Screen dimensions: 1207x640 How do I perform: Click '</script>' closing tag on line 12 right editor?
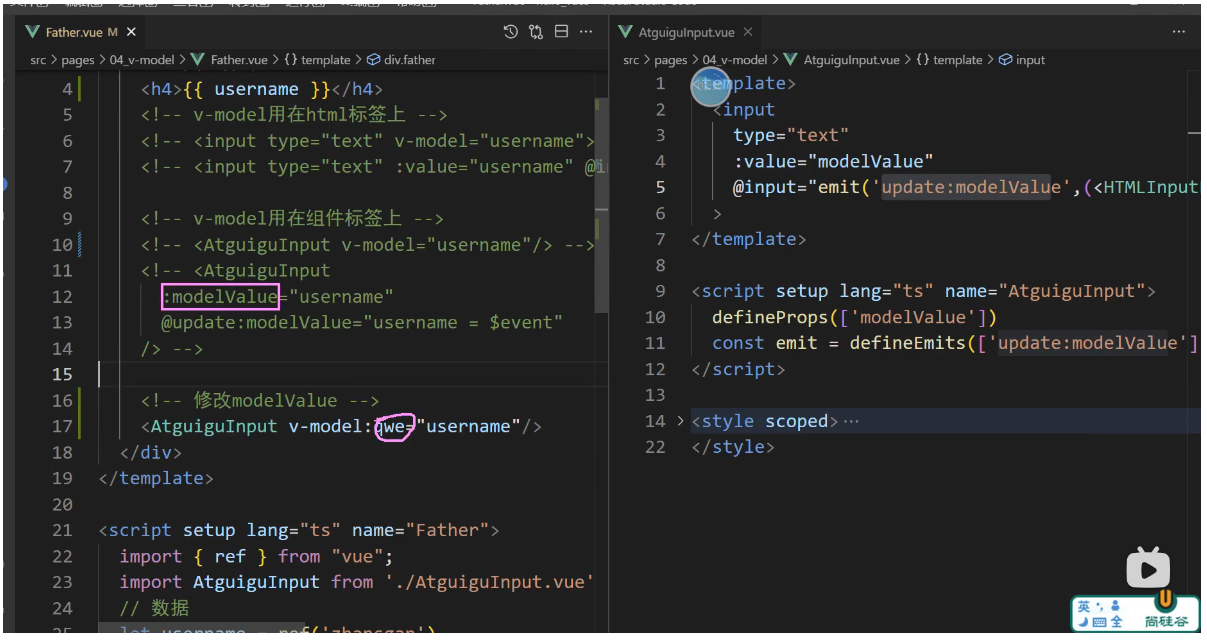pos(738,369)
